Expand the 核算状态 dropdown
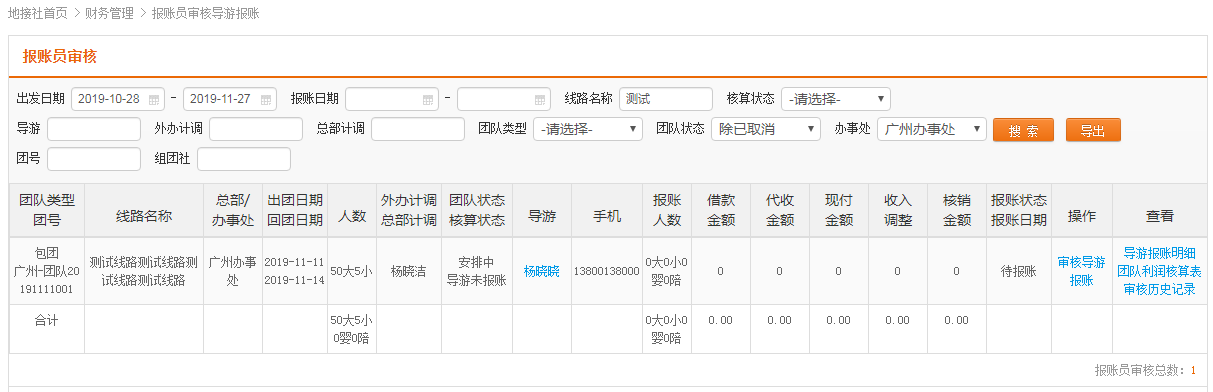This screenshot has width=1213, height=392. (x=835, y=99)
